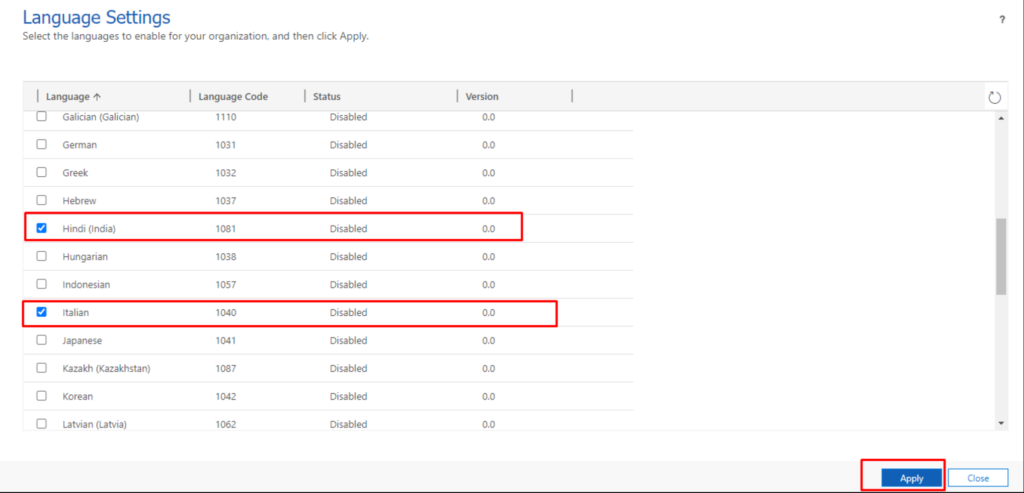Select the Latvian (Latvia) checkbox
Viewport: 1024px width, 493px height.
(41, 423)
